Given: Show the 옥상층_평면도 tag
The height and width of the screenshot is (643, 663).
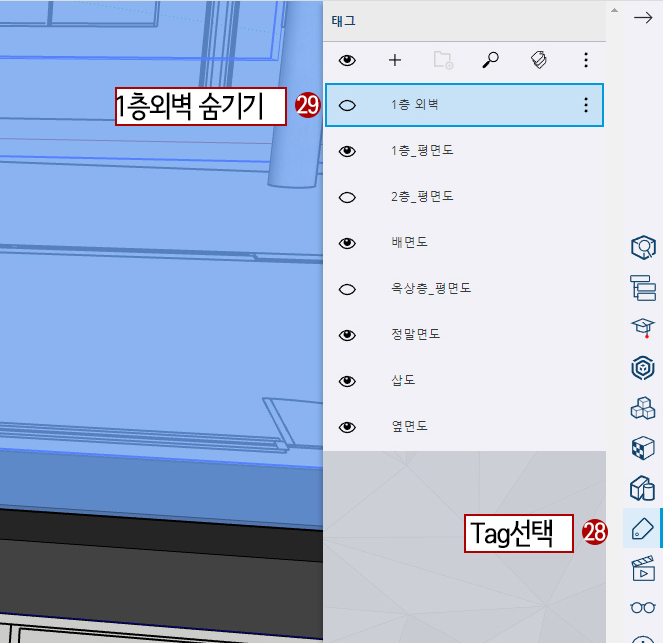Looking at the screenshot, I should tap(347, 289).
